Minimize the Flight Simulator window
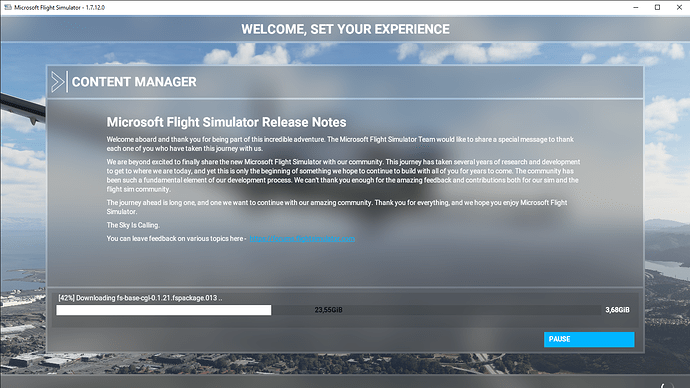This screenshot has height=388, width=690. pos(635,7)
